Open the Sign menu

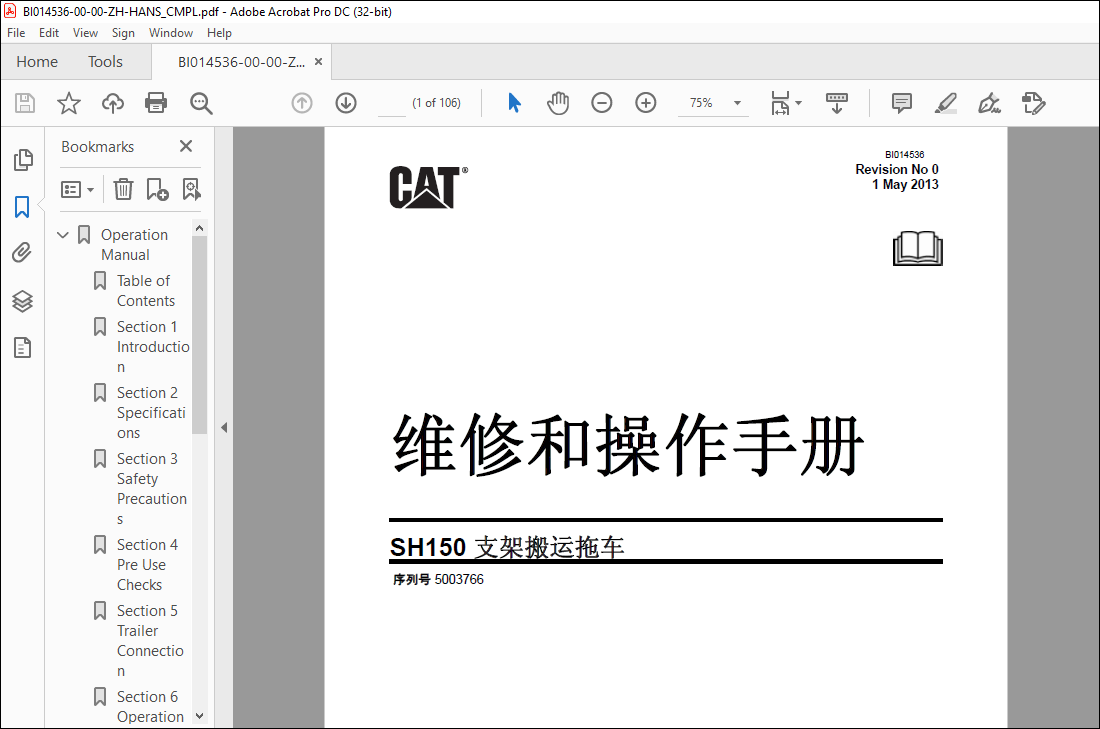[123, 33]
